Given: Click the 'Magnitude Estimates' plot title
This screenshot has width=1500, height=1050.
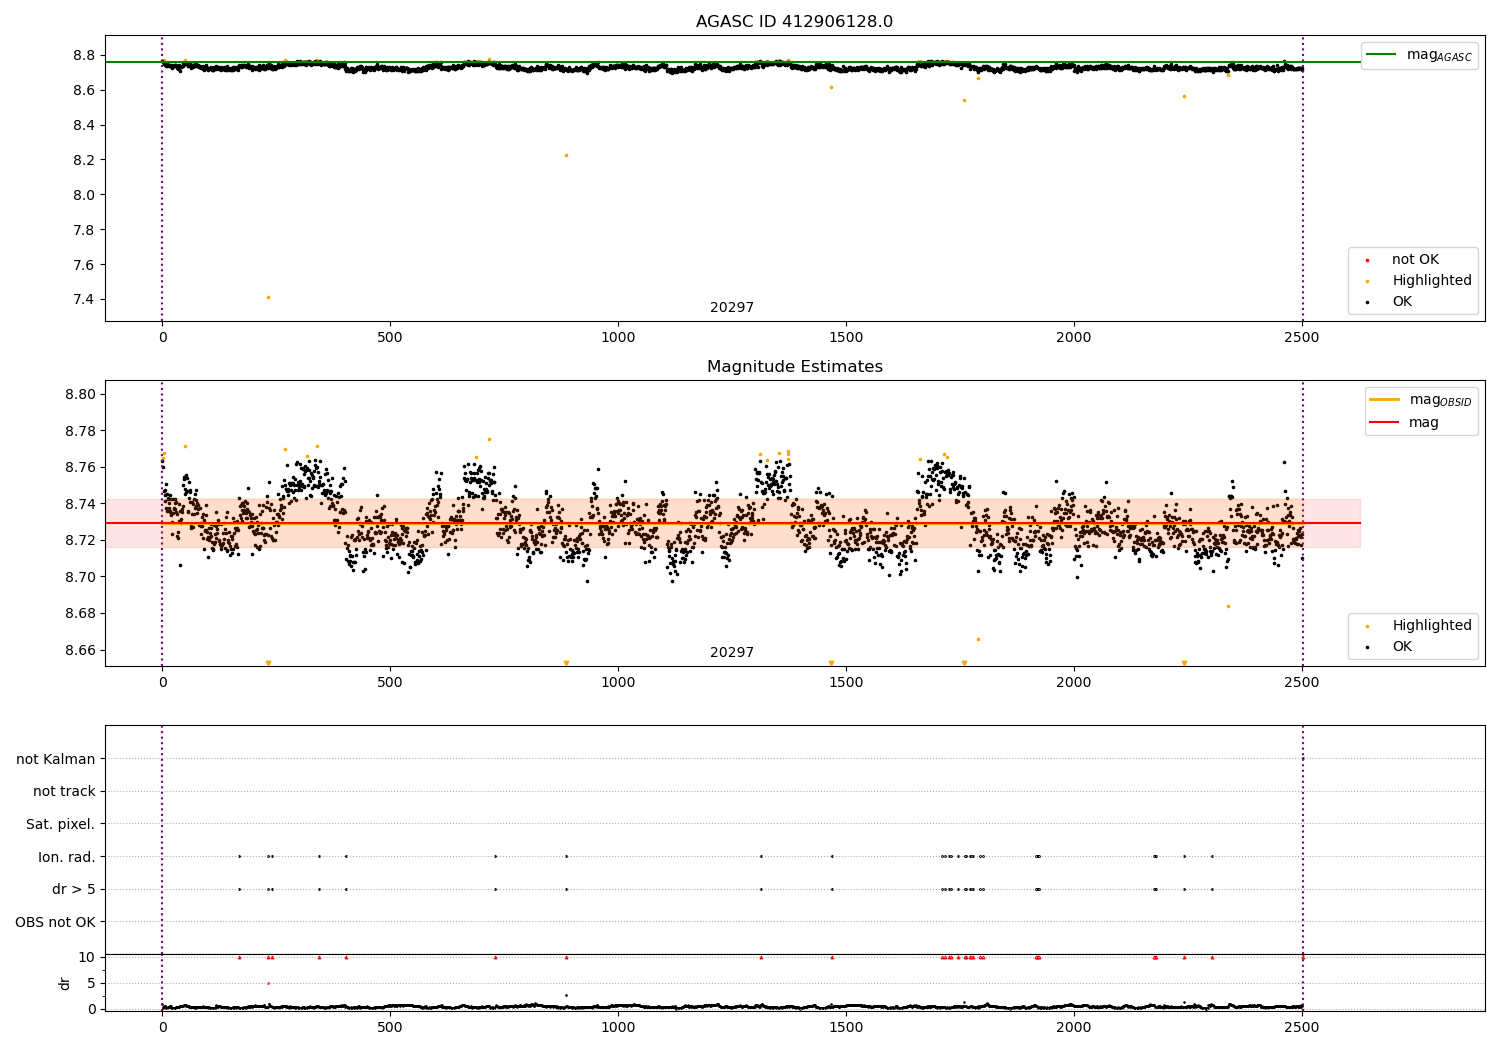Looking at the screenshot, I should (x=794, y=367).
